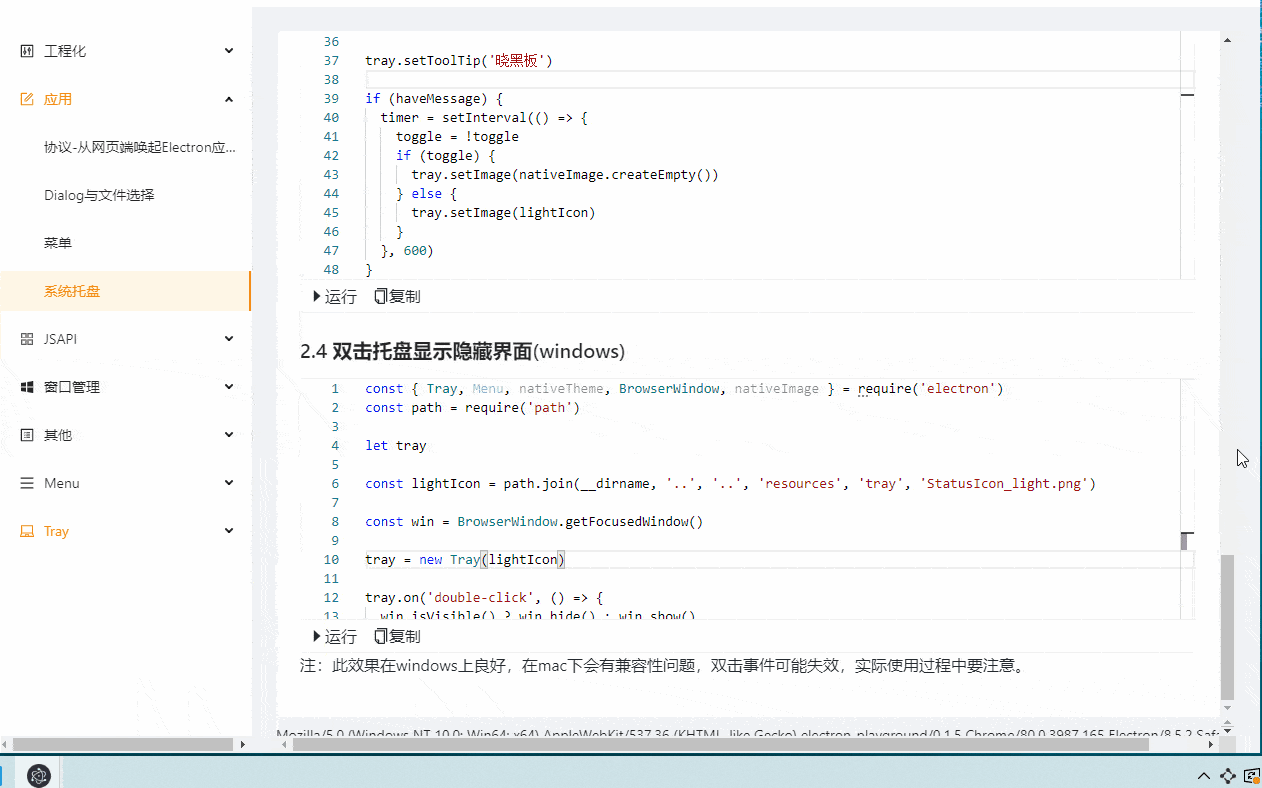1262x788 pixels.
Task: Expand the Tray section chevron
Action: (x=229, y=531)
